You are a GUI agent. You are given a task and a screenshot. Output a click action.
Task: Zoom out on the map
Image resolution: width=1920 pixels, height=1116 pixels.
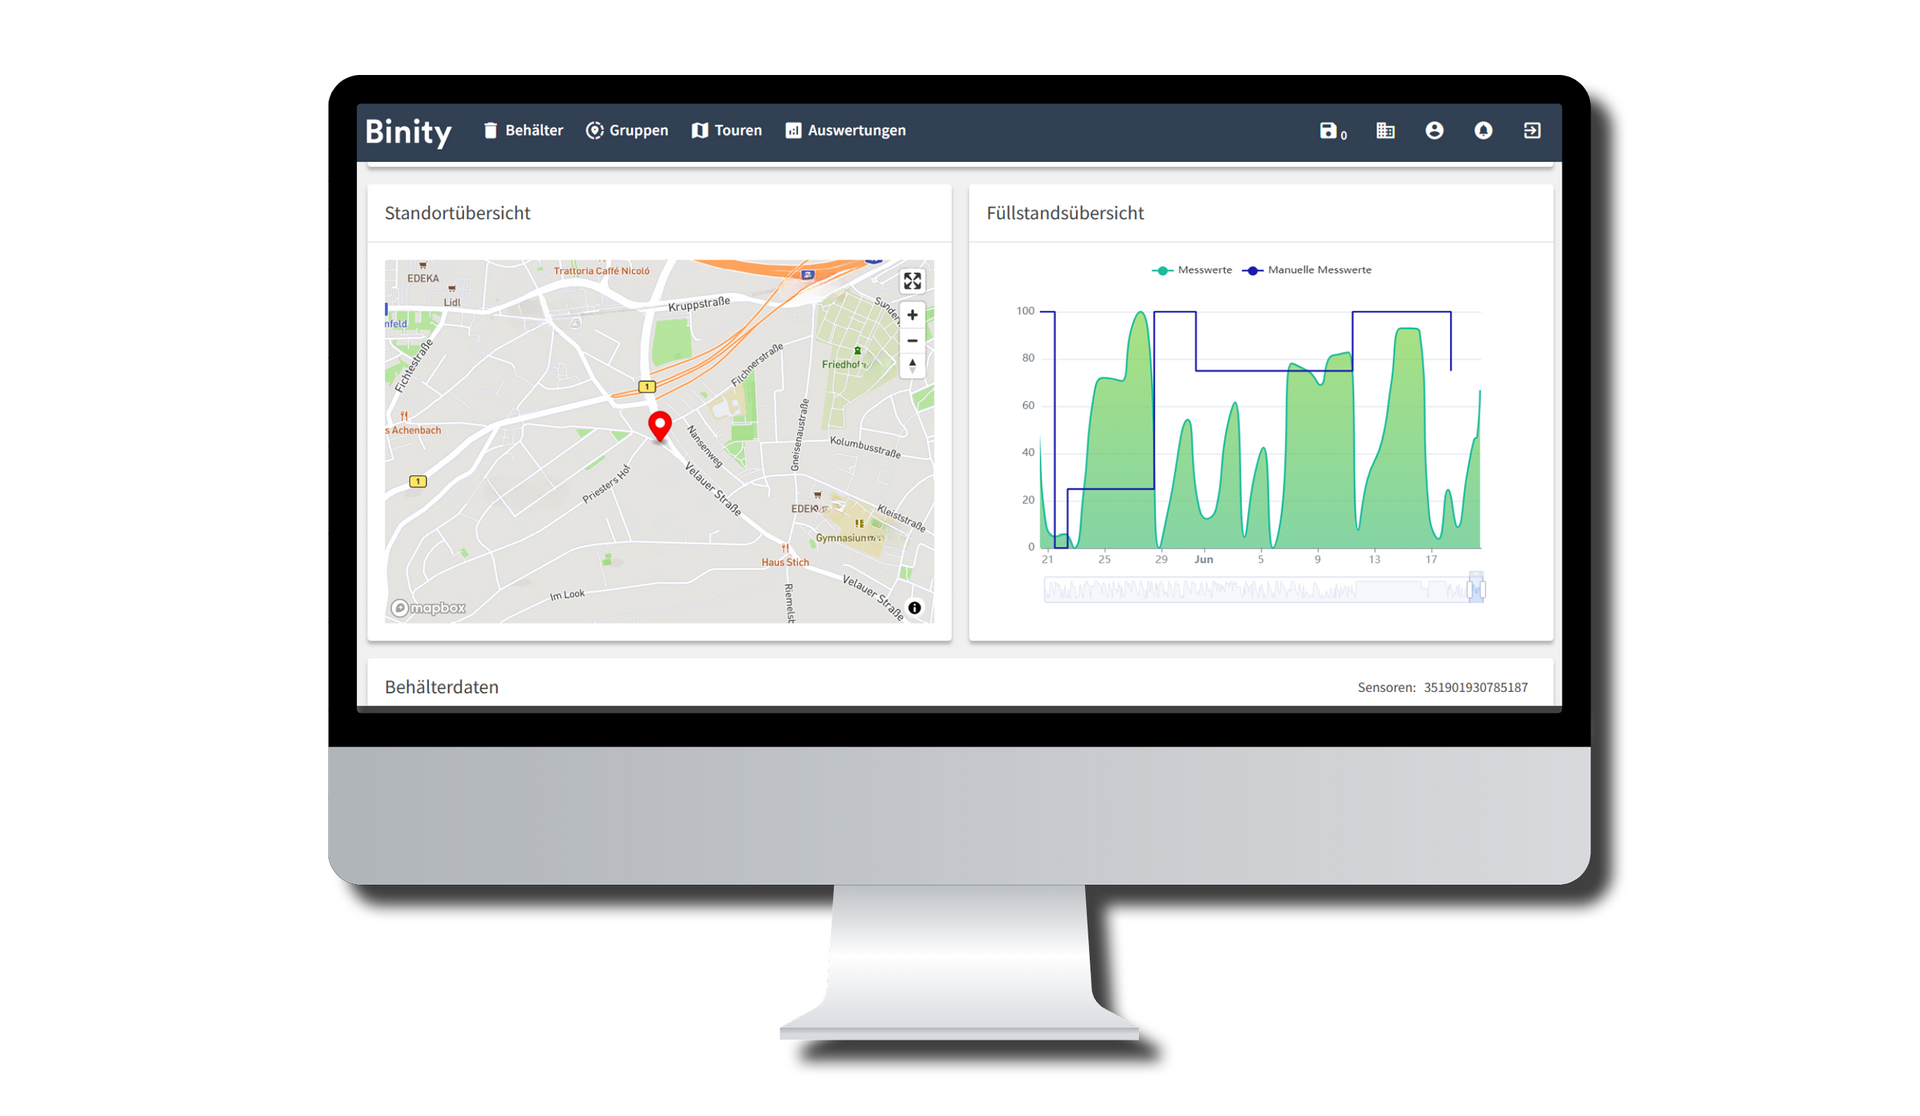tap(912, 340)
